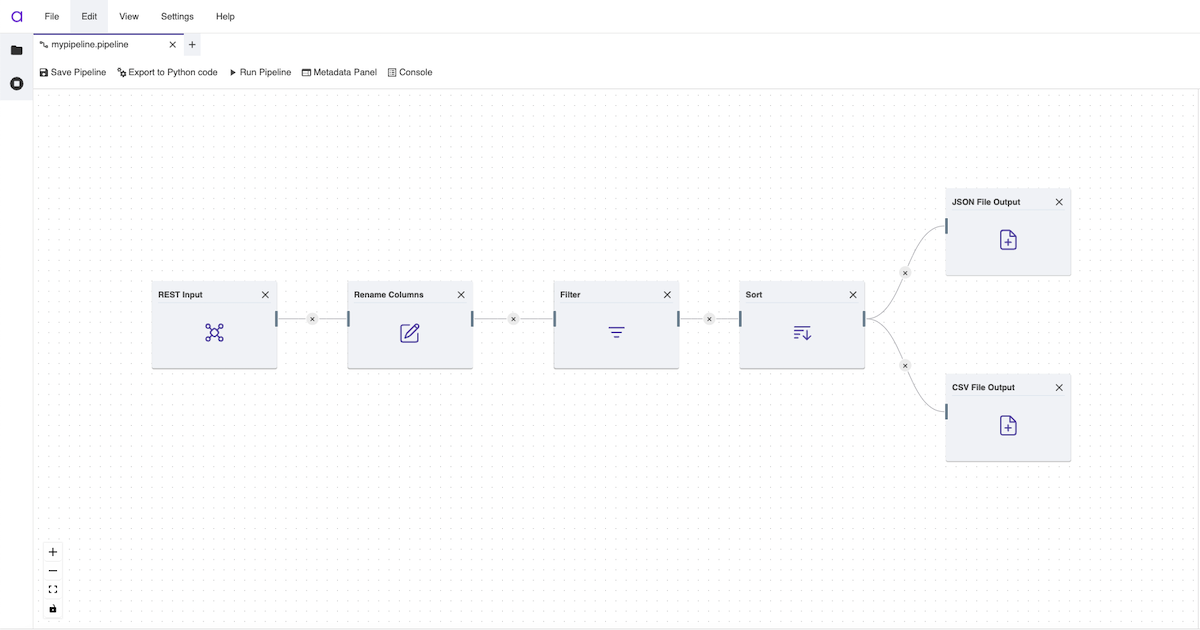Viewport: 1200px width, 630px height.
Task: Click the Rename Columns output port handle
Action: (473, 319)
